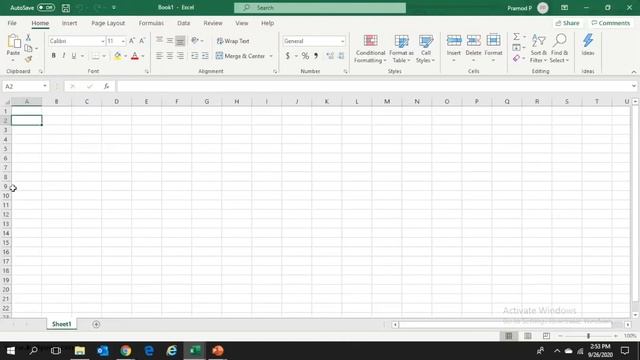Click Increase Font Size icon
The width and height of the screenshot is (640, 360).
click(x=132, y=41)
